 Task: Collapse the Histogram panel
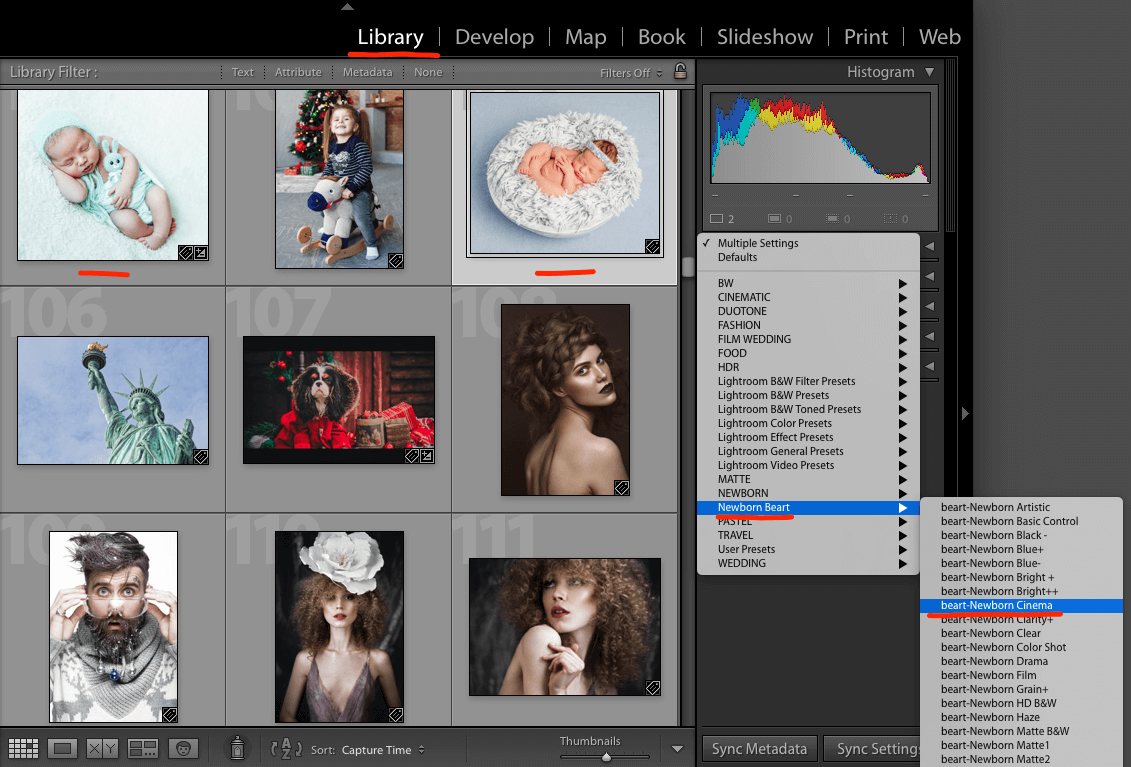(x=930, y=71)
